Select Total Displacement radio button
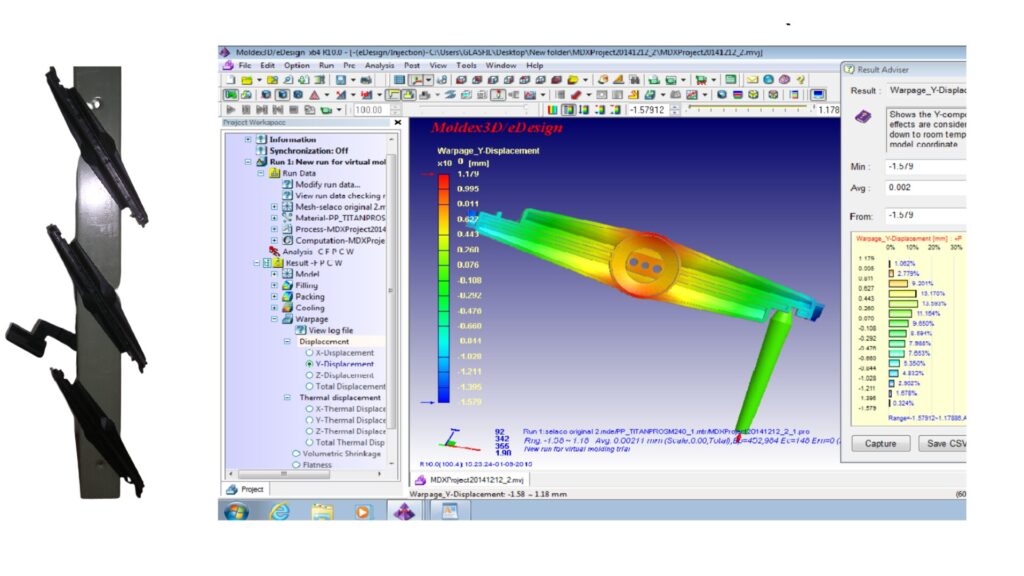The image size is (1024, 576). click(x=309, y=386)
